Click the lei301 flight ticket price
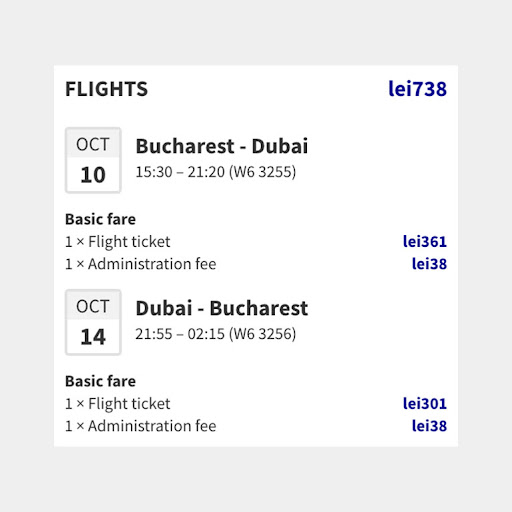This screenshot has height=512, width=512. (x=425, y=404)
